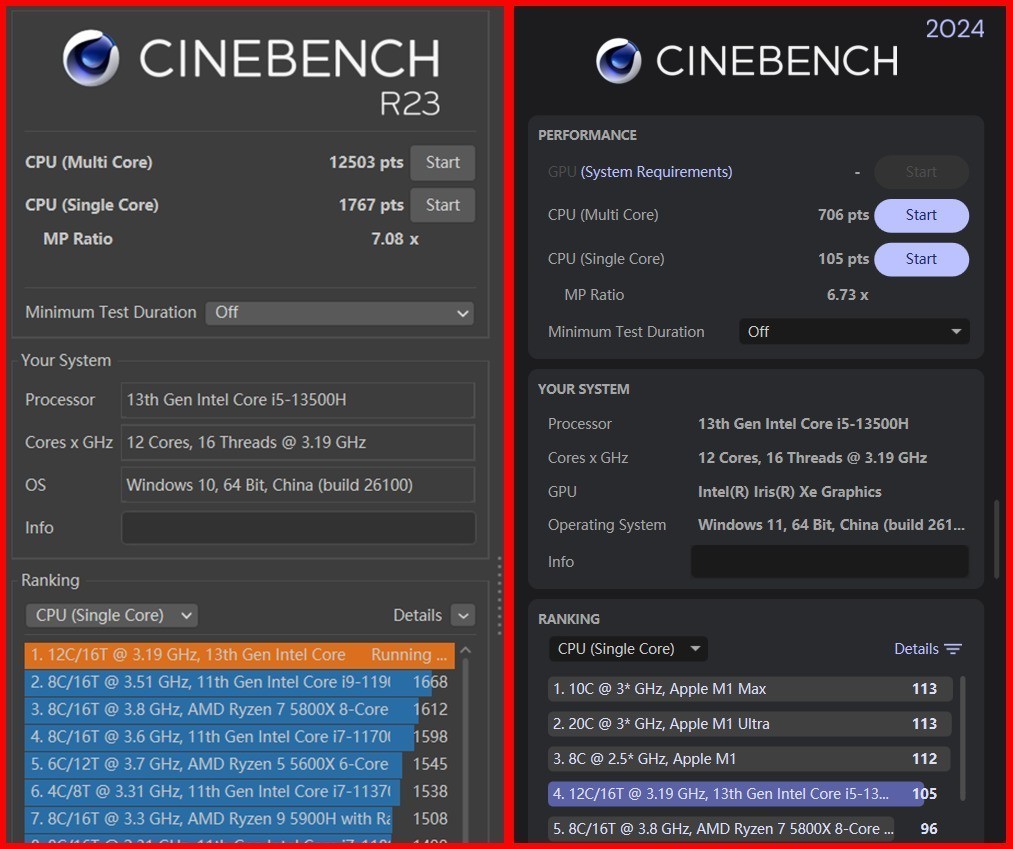Image resolution: width=1013 pixels, height=849 pixels.
Task: Click the 2024 Cores x GHz value
Action: tap(813, 458)
